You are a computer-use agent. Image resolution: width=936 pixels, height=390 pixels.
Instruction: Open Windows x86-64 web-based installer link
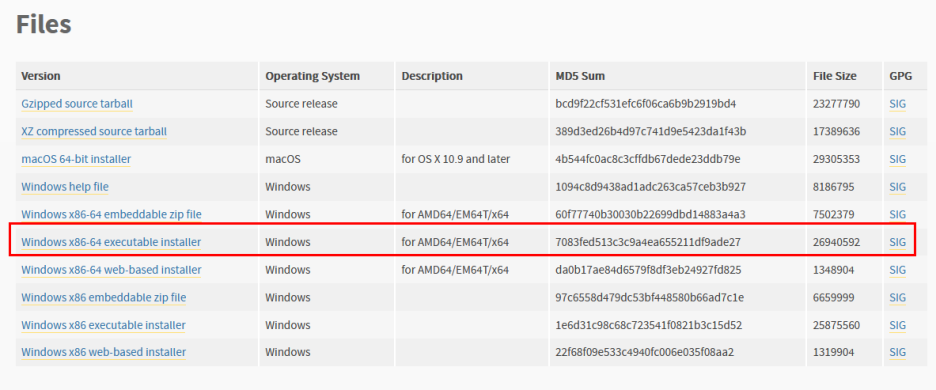[x=111, y=270]
